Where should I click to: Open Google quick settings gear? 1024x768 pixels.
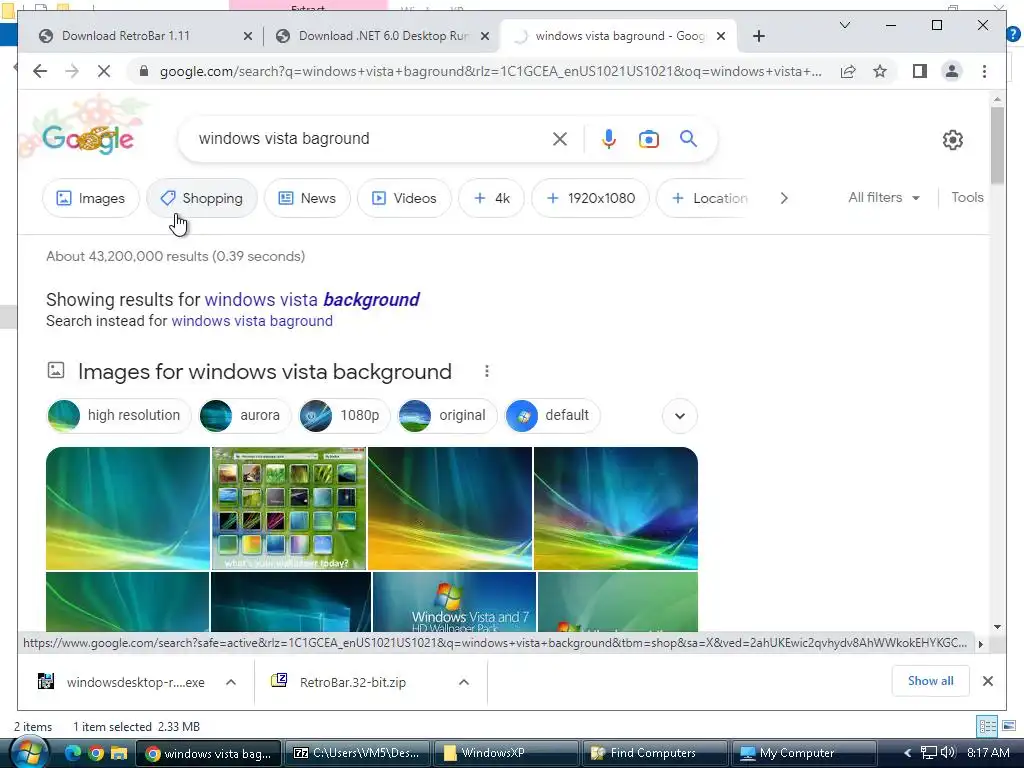coord(953,140)
